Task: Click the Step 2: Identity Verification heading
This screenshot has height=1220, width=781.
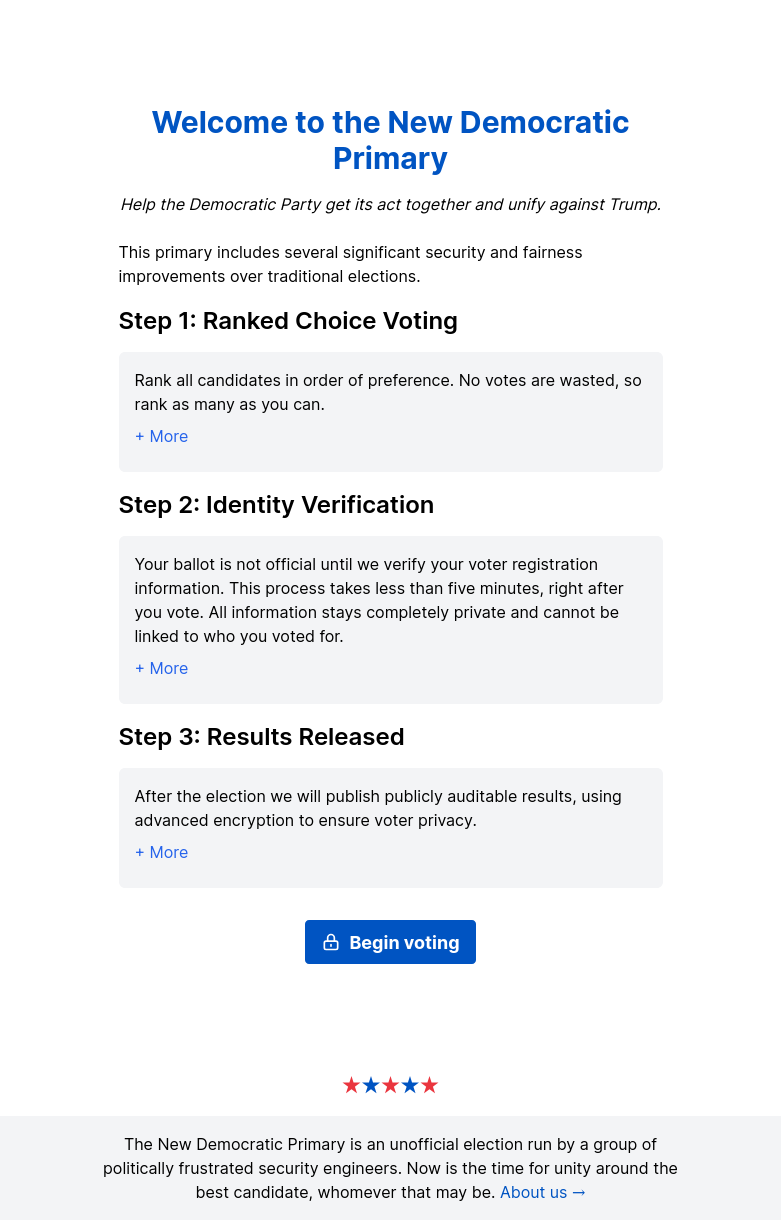Action: [x=276, y=505]
